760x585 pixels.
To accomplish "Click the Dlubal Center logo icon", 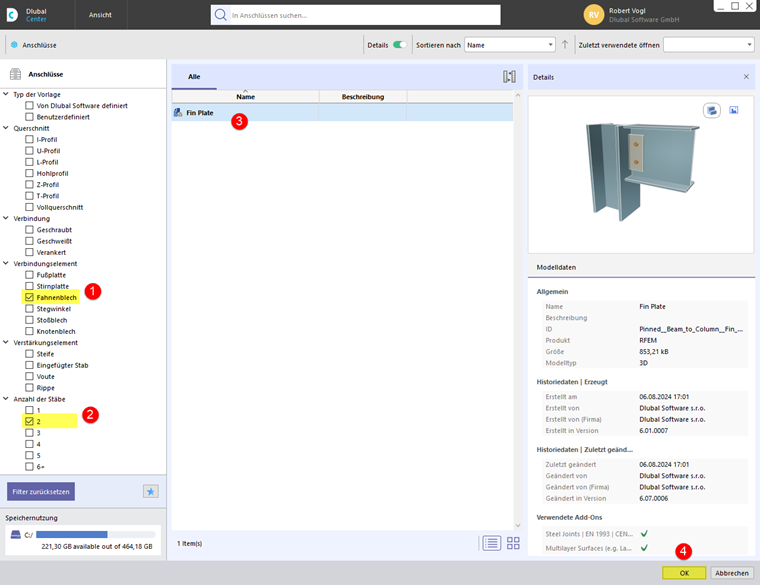I will (12, 15).
